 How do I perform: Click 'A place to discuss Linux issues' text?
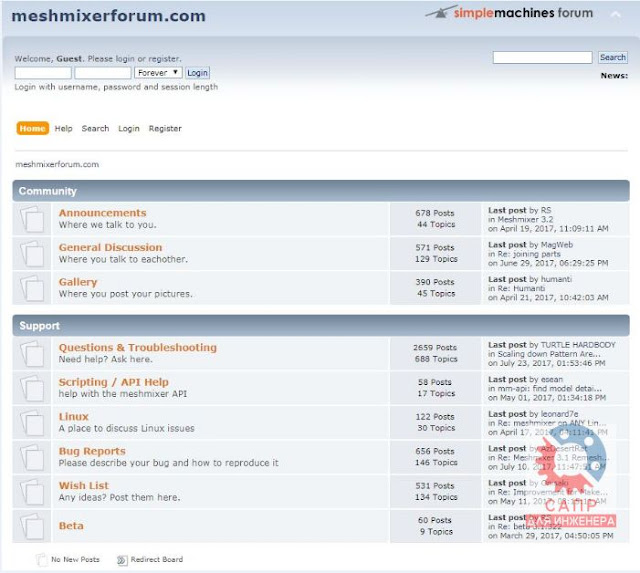[127, 429]
